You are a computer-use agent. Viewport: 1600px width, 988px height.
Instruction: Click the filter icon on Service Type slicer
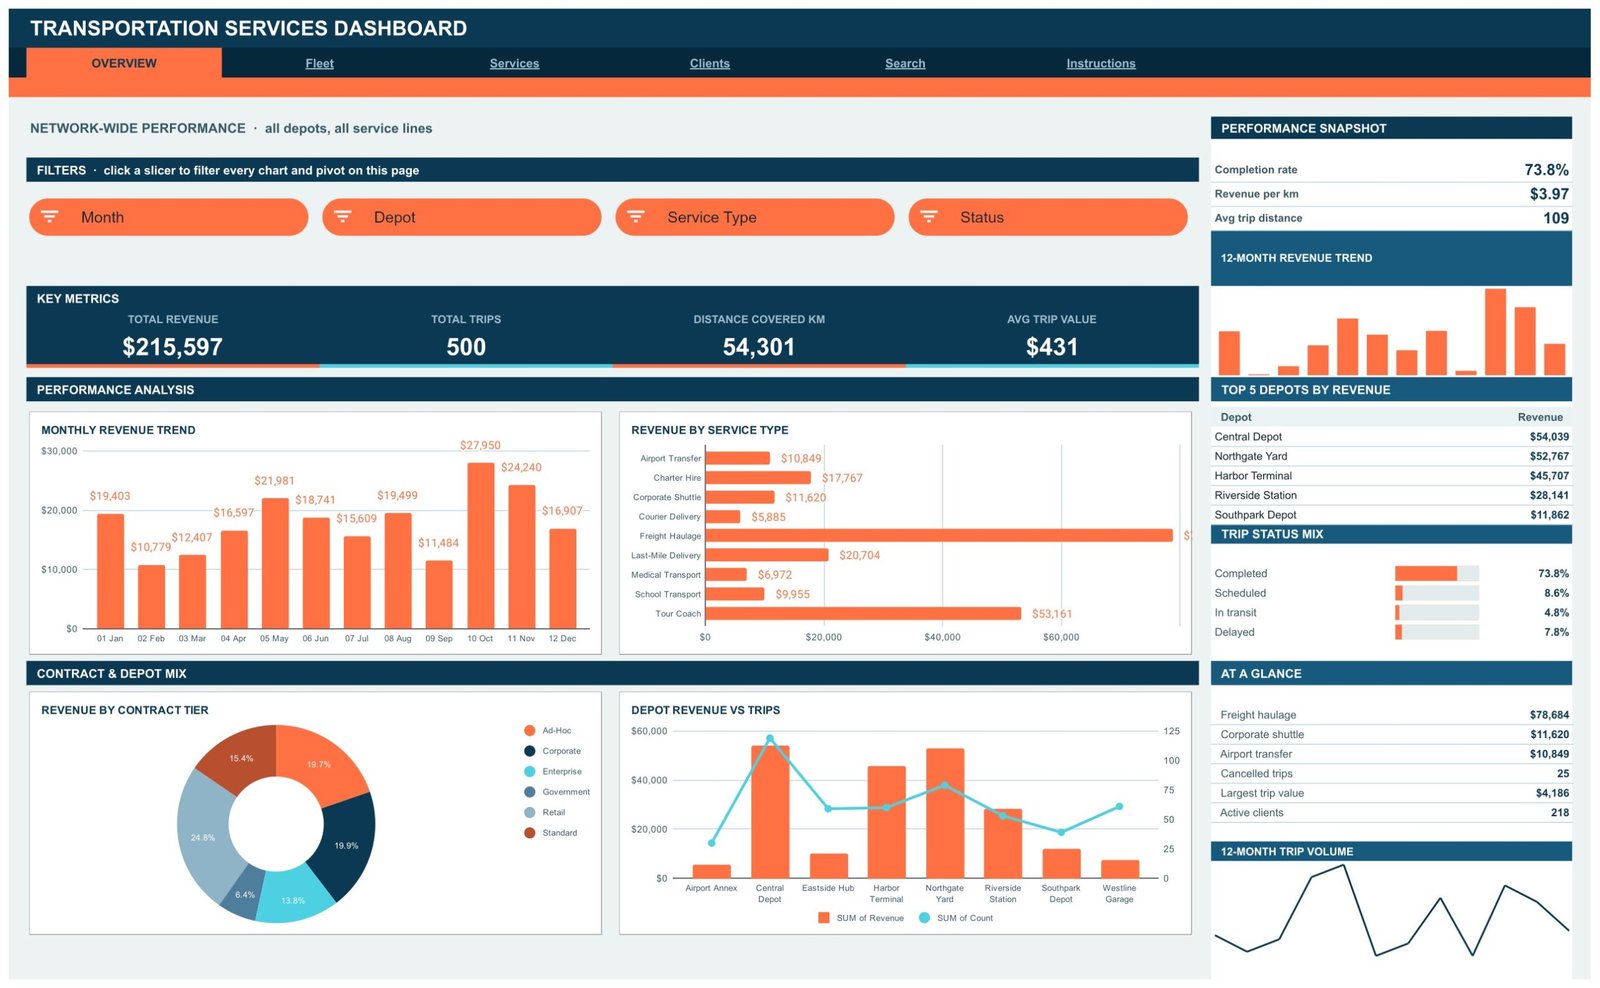tap(636, 217)
